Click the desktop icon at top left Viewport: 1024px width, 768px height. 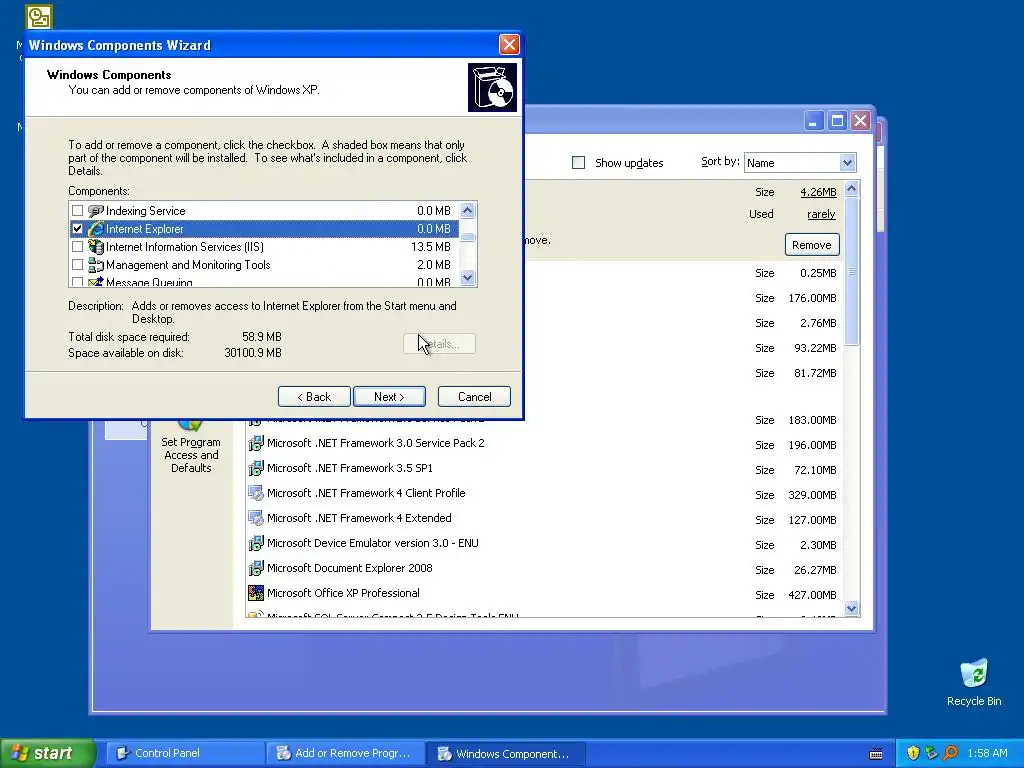point(39,16)
